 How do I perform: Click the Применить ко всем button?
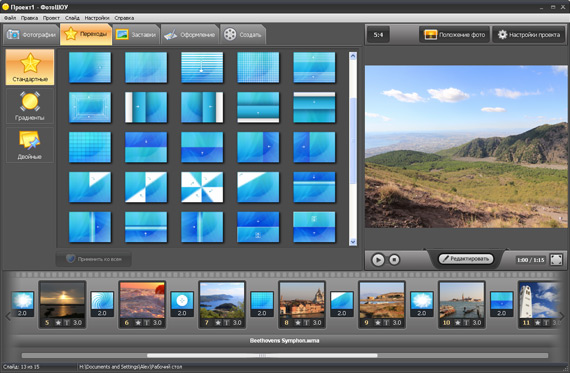[x=94, y=259]
